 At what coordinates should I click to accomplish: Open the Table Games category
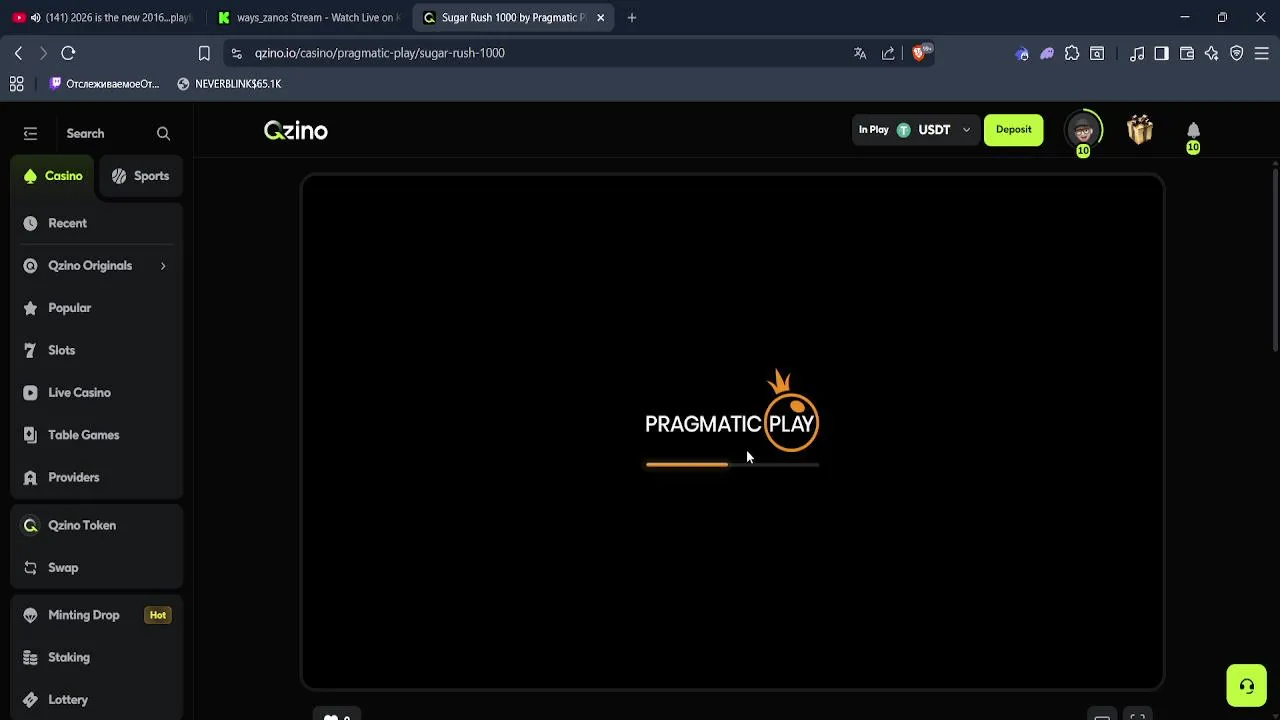point(97,435)
